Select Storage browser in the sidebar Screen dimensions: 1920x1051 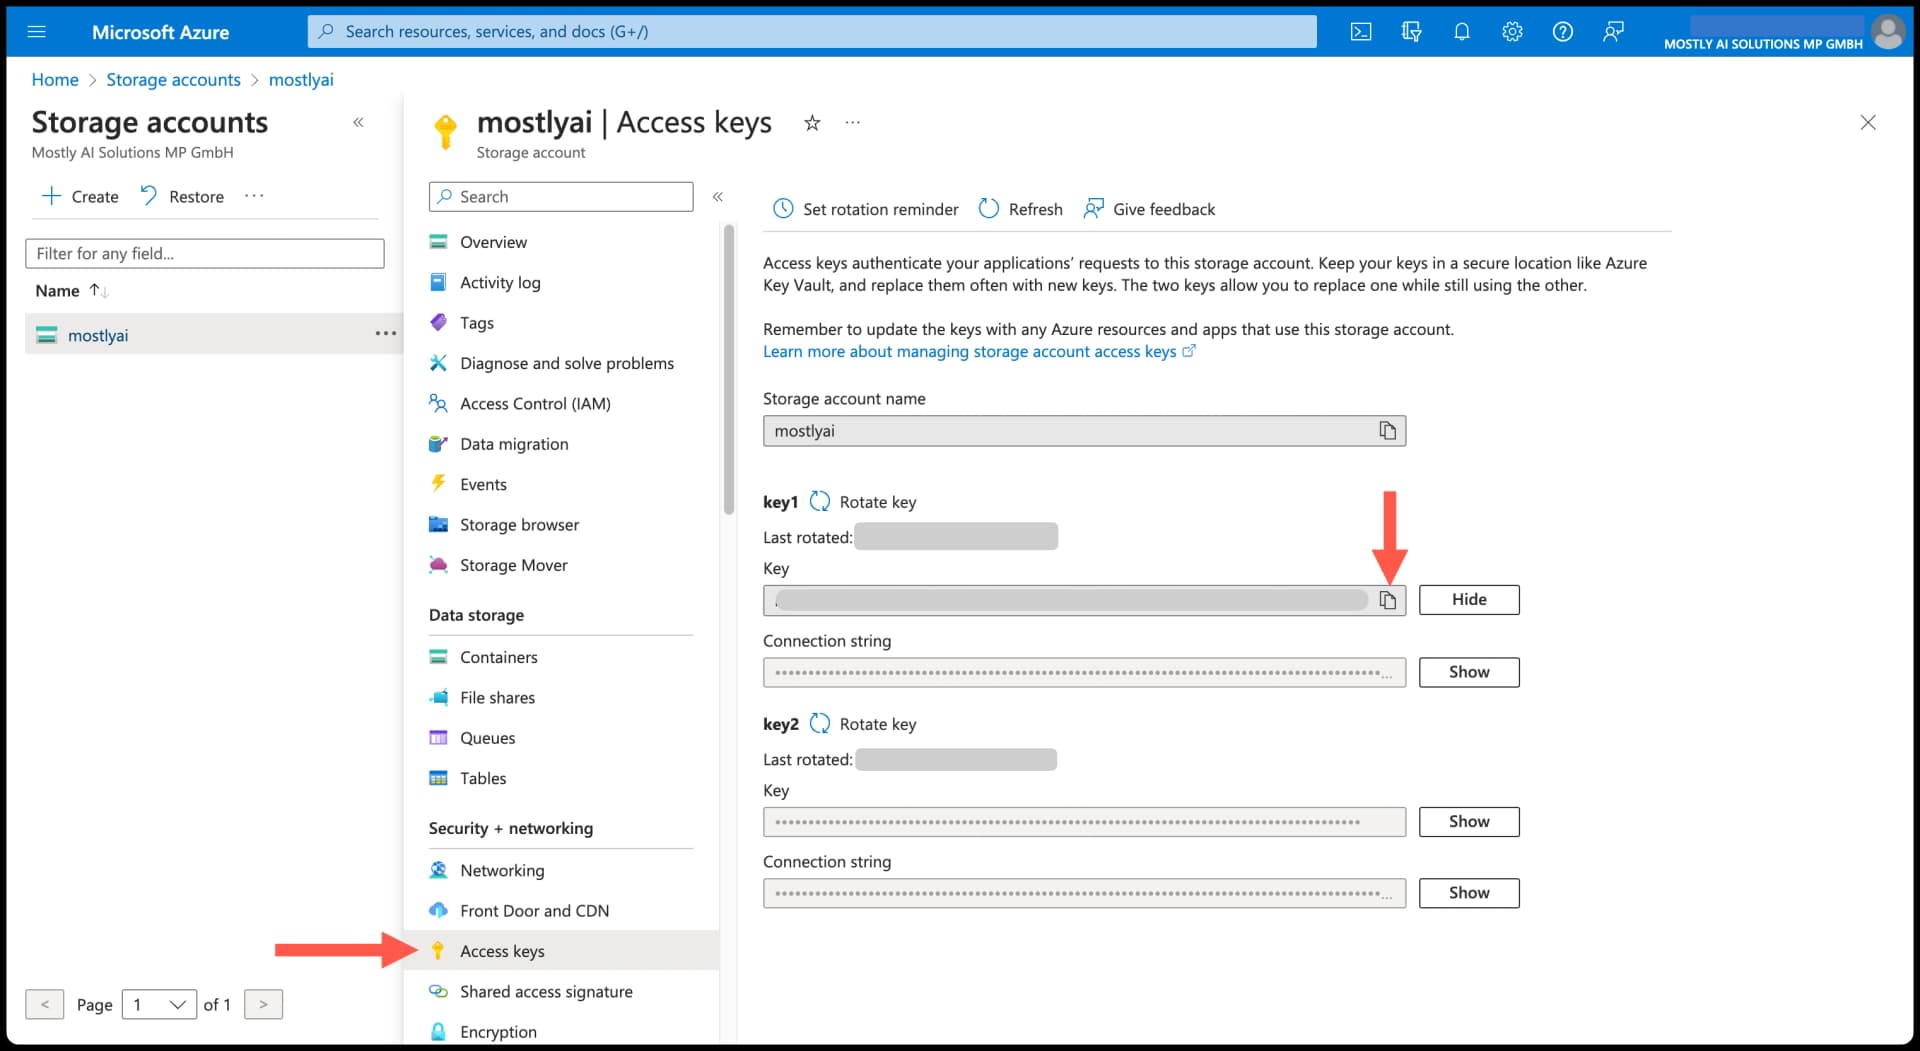click(519, 524)
